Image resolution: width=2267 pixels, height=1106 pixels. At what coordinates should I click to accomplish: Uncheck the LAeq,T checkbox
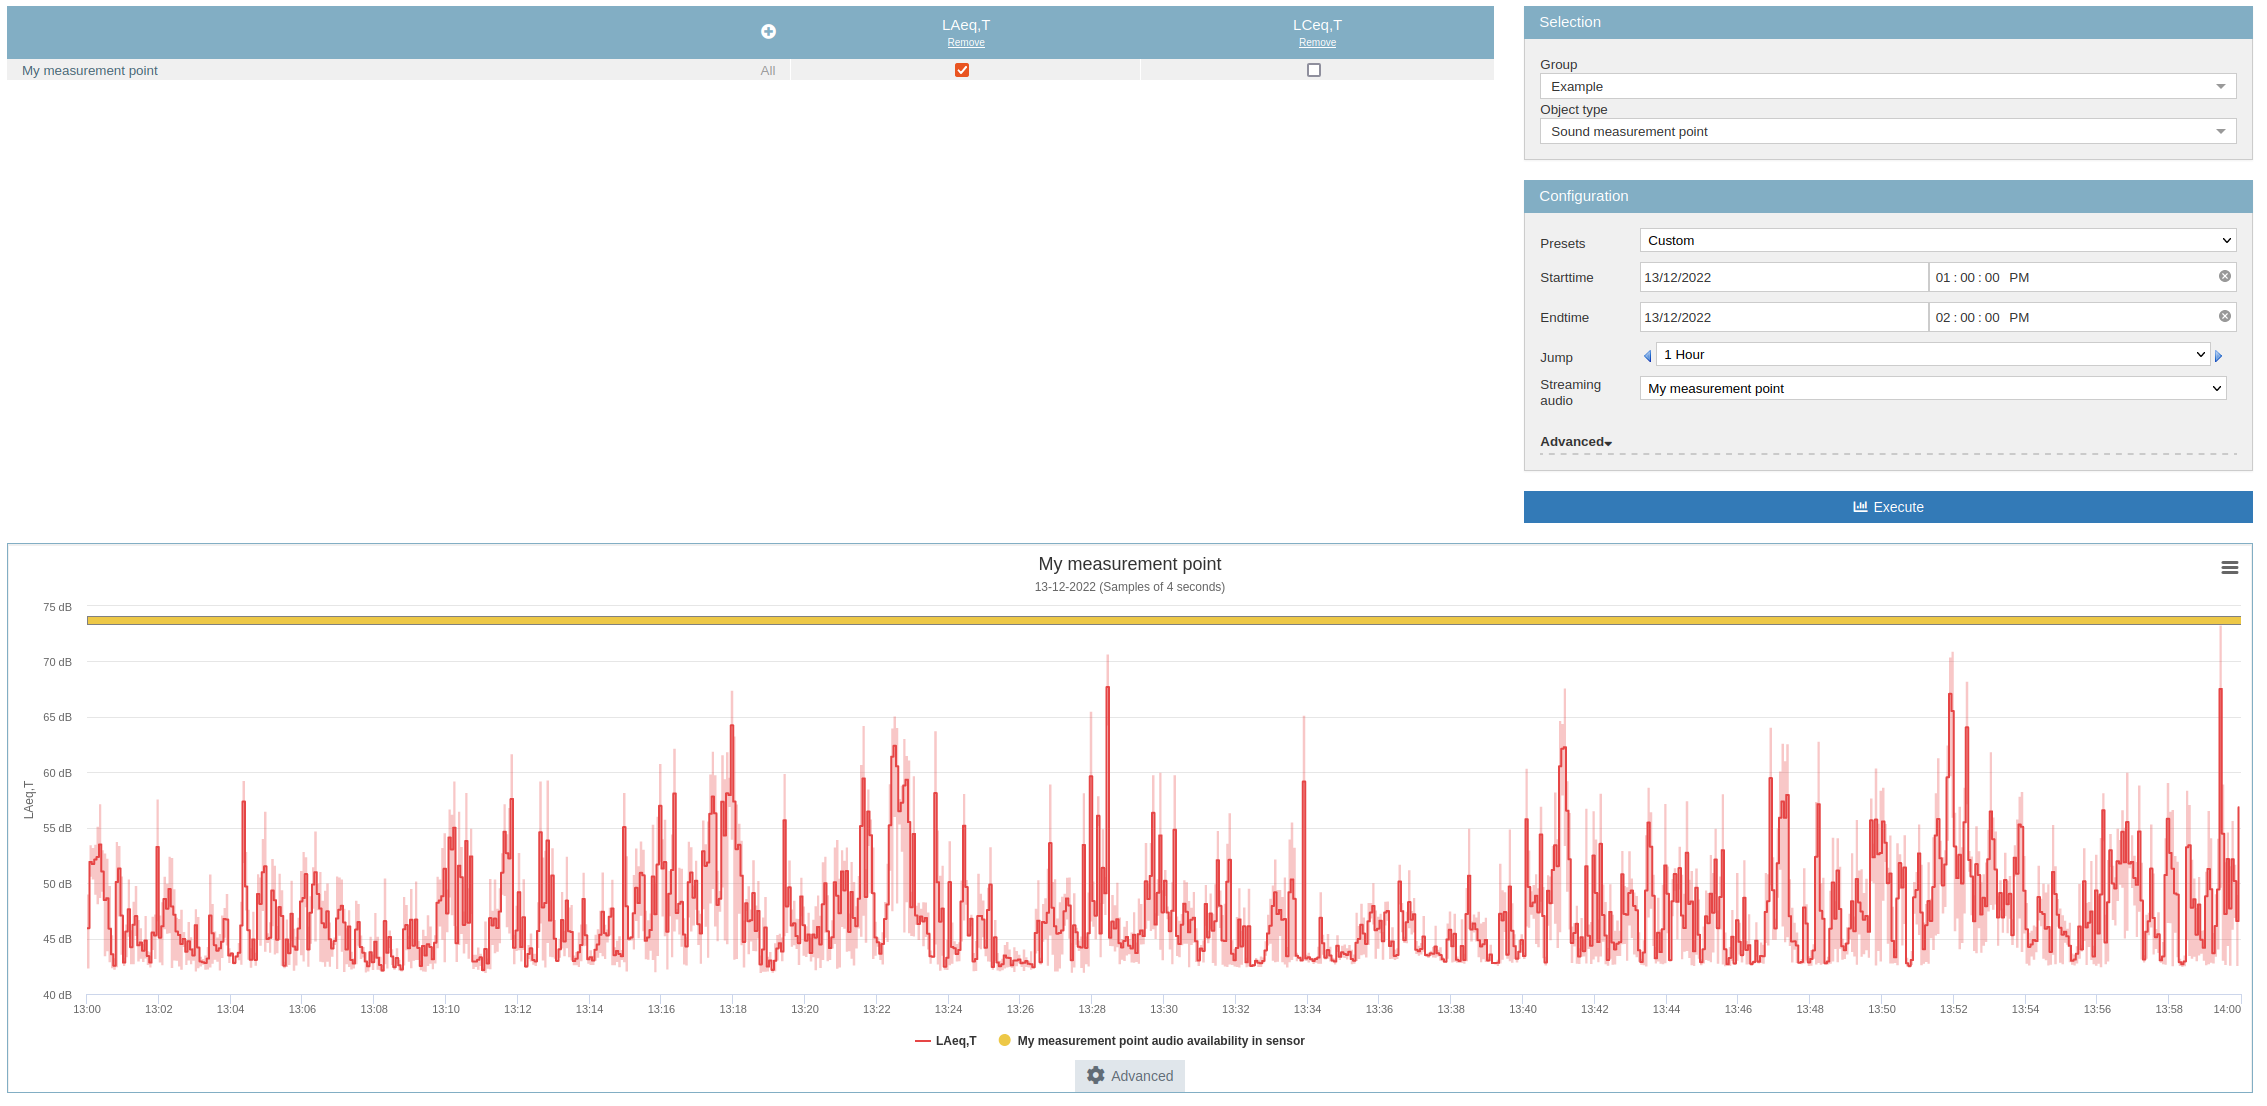pyautogui.click(x=962, y=70)
